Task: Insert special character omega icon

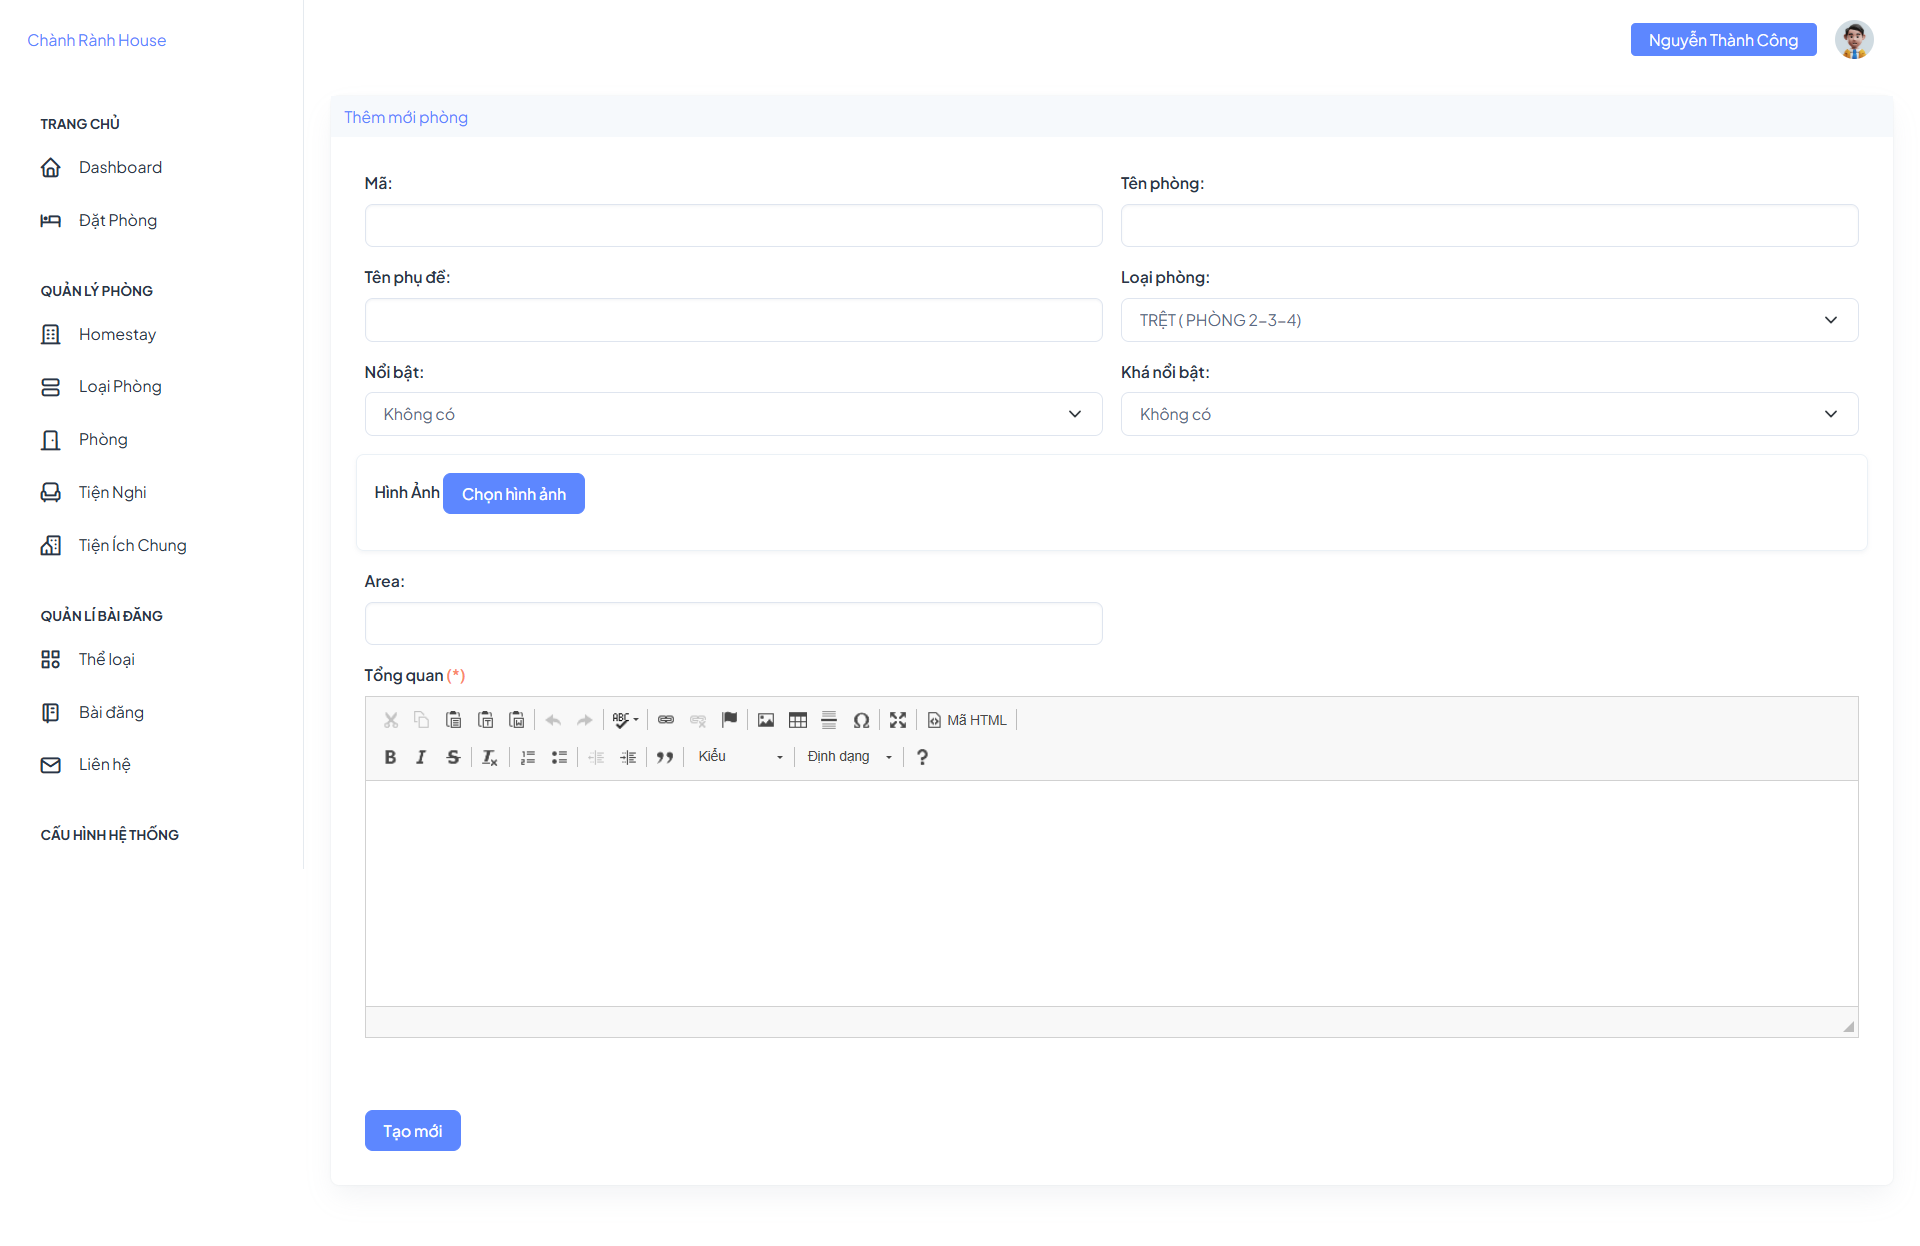Action: [x=861, y=720]
